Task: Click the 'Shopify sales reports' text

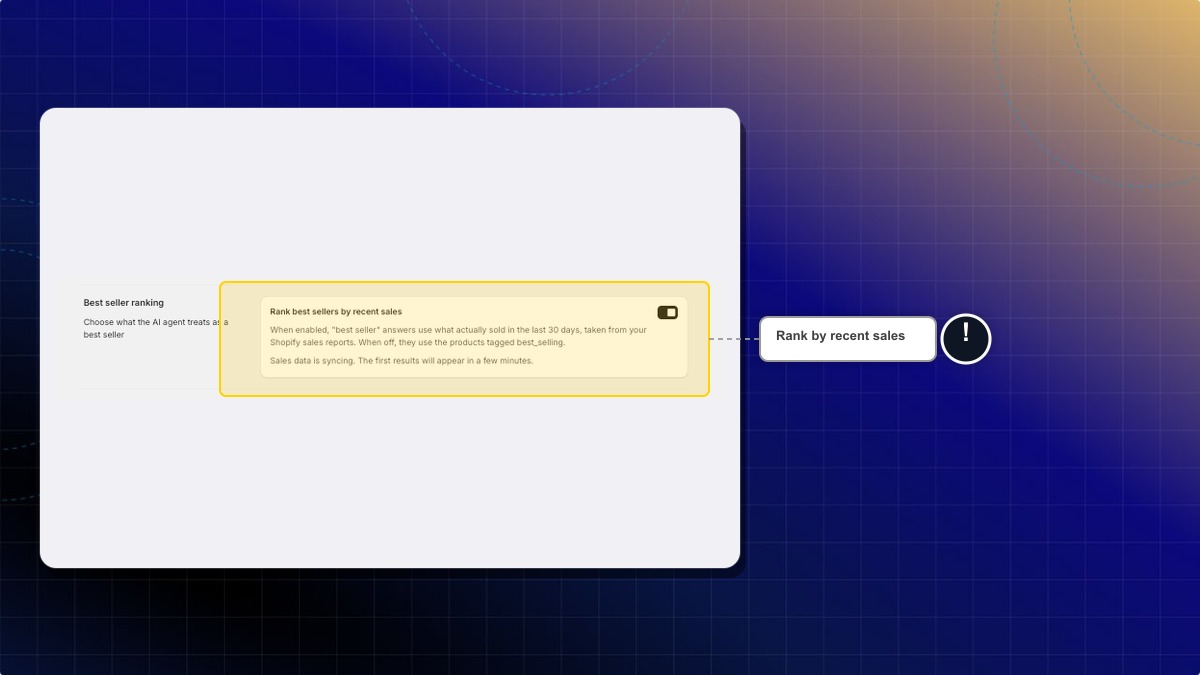Action: click(x=312, y=342)
